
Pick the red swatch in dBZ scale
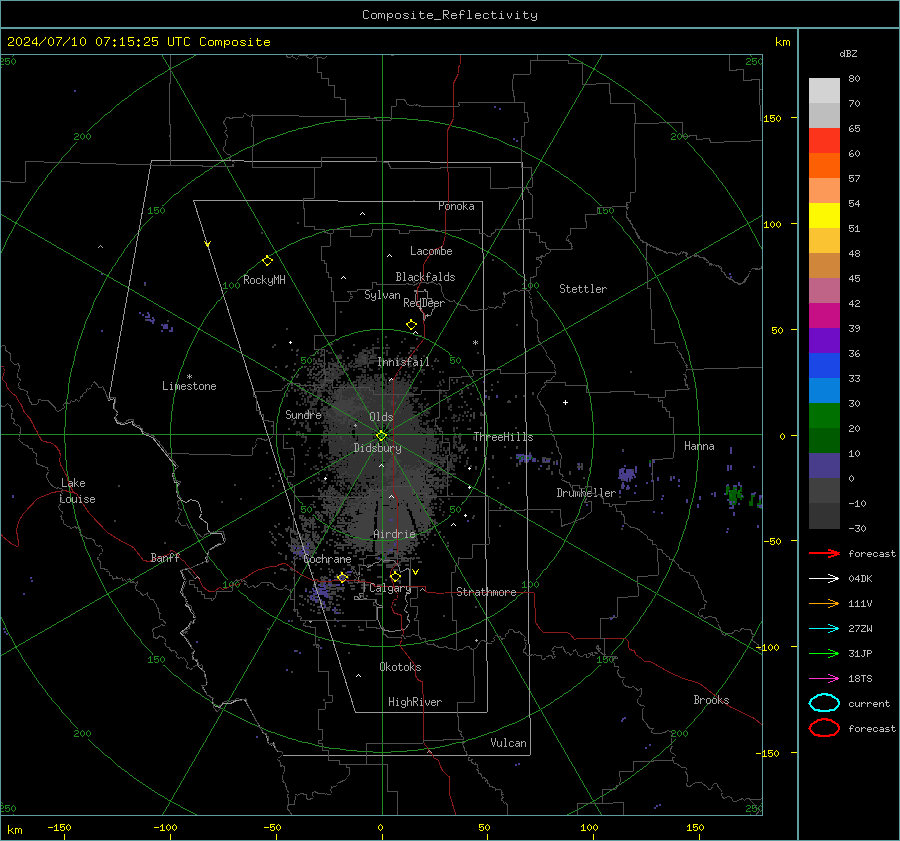coord(824,141)
